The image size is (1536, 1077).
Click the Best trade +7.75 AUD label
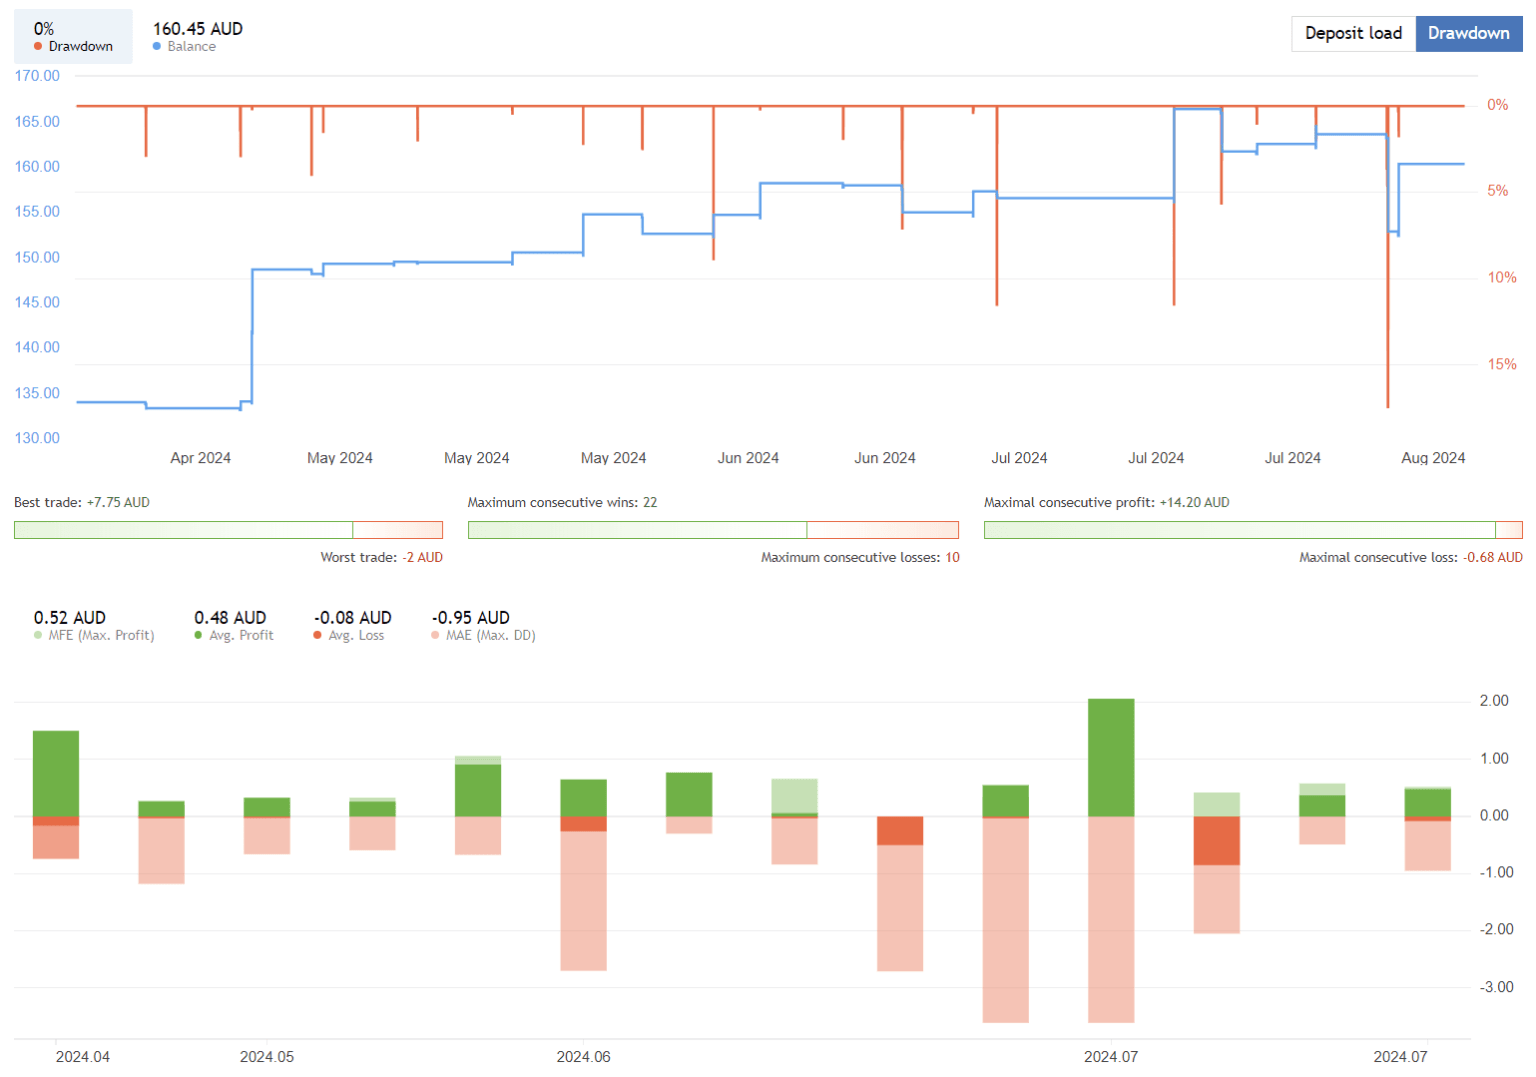(81, 502)
